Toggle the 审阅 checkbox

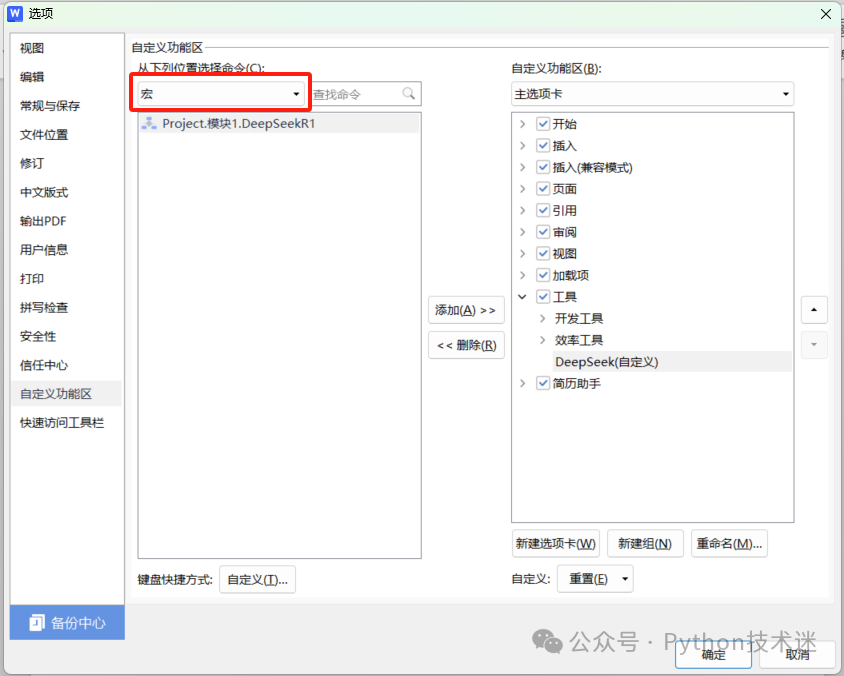pos(543,231)
